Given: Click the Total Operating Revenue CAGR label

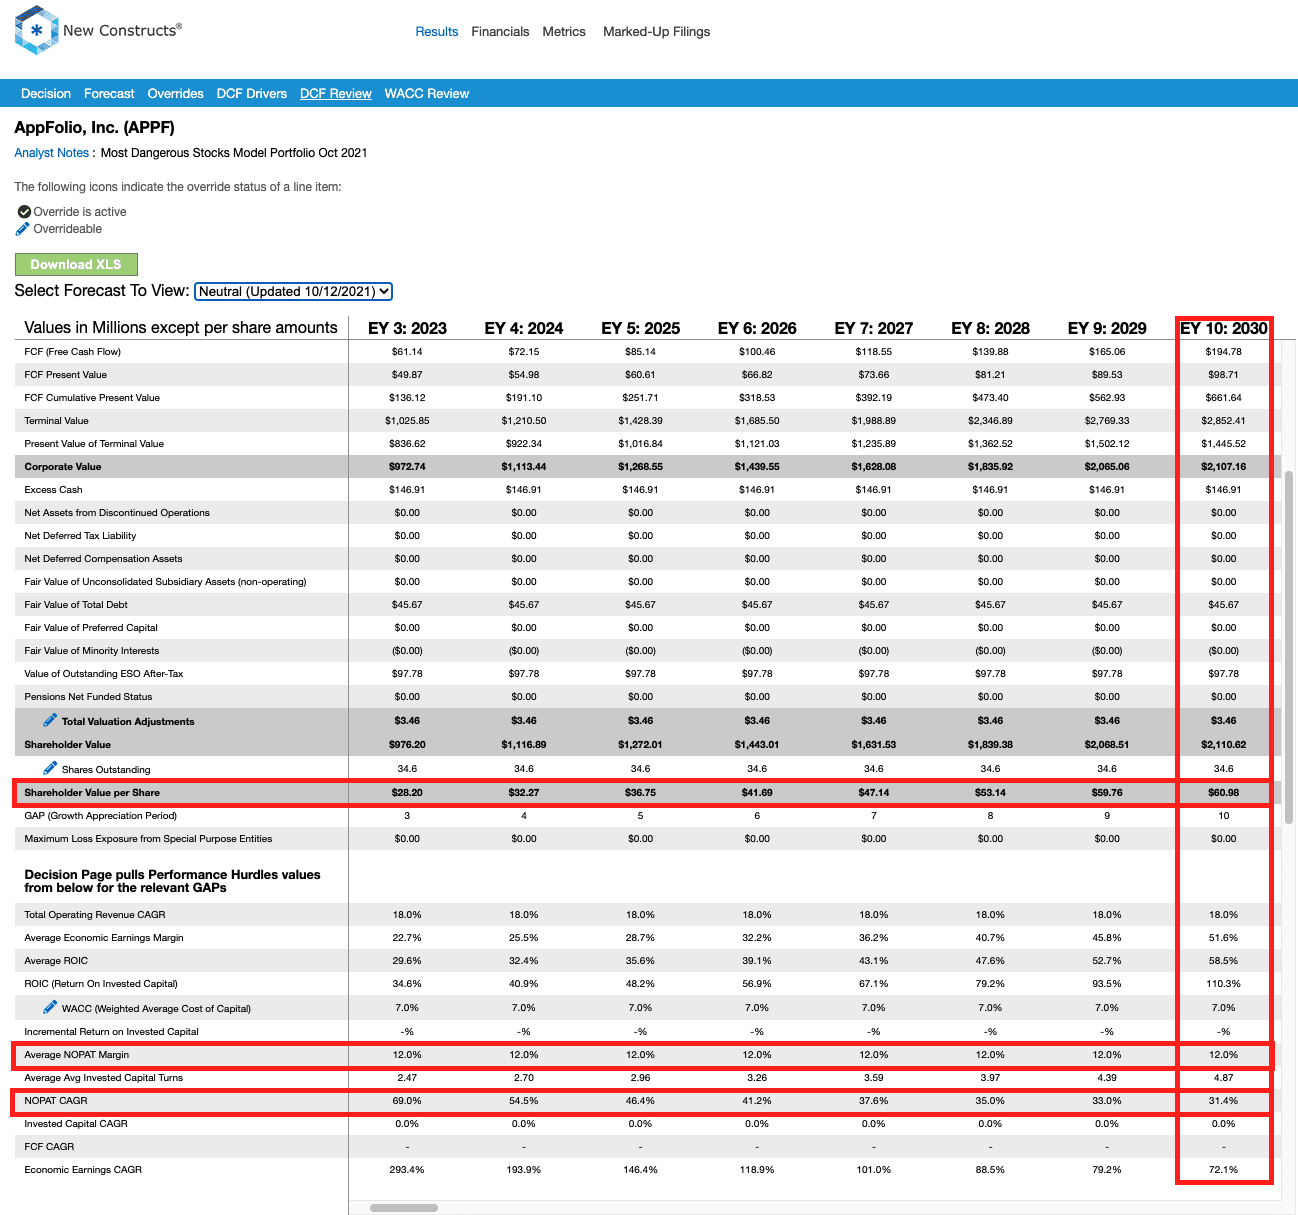Looking at the screenshot, I should coord(95,915).
